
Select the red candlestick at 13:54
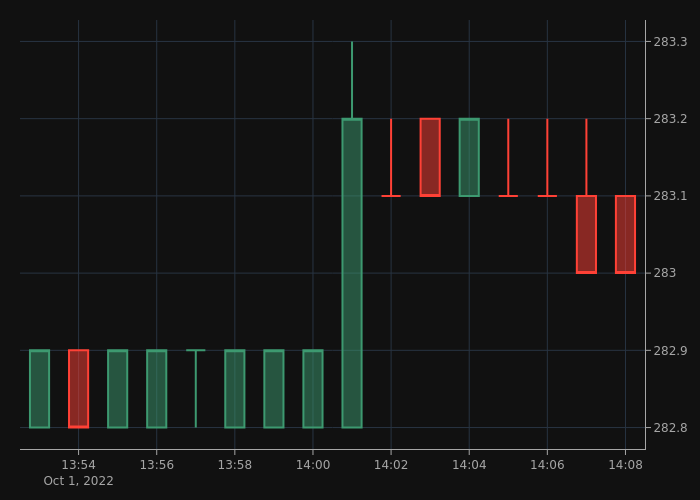click(79, 389)
